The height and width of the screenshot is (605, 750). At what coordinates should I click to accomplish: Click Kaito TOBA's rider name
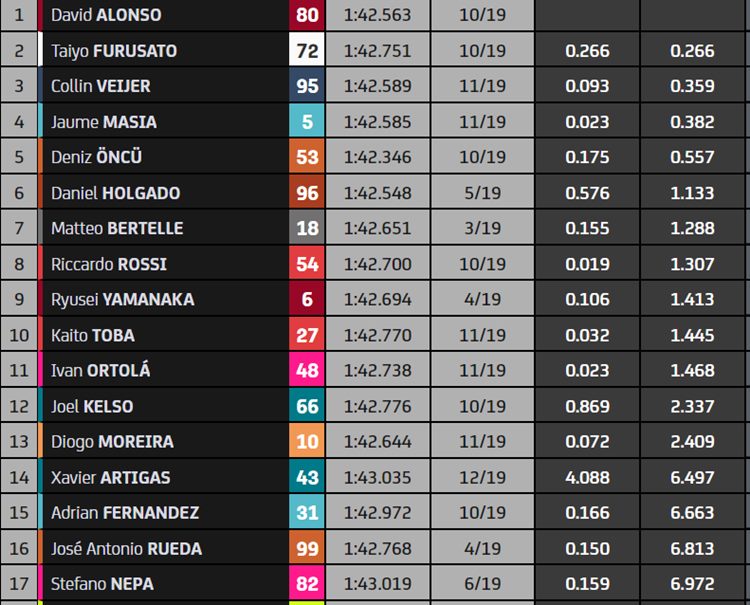point(93,335)
